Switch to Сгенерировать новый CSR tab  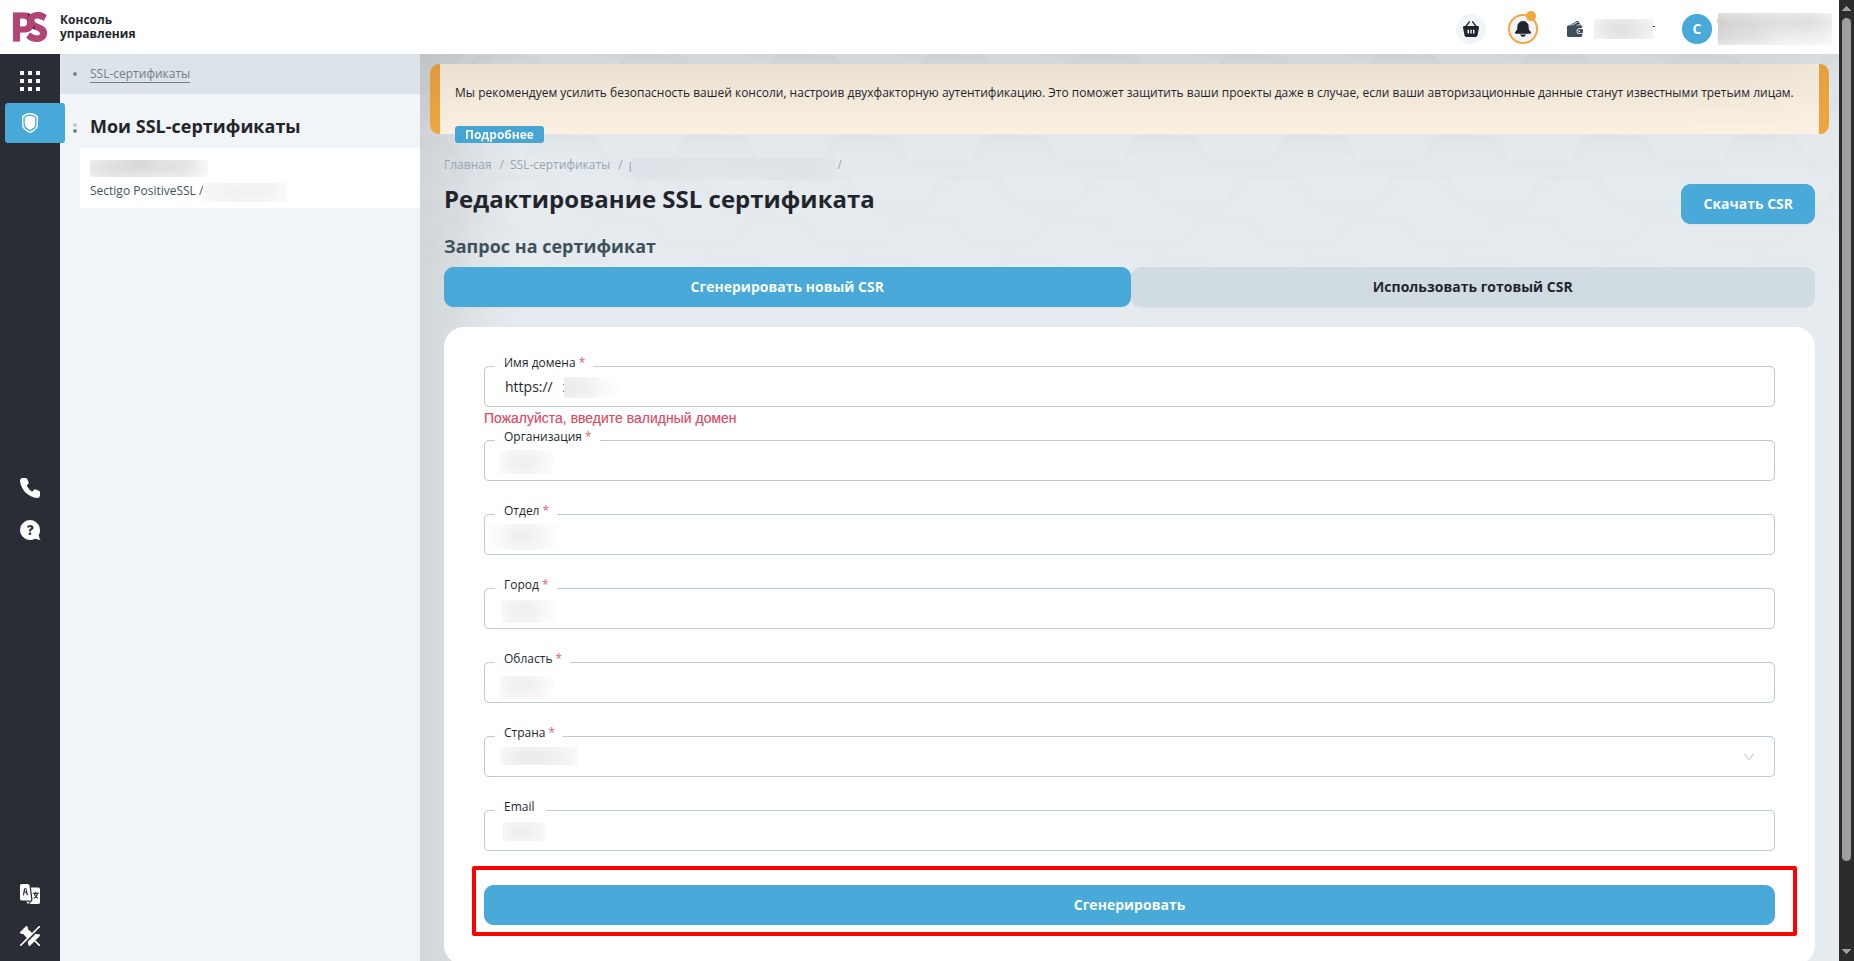click(787, 287)
